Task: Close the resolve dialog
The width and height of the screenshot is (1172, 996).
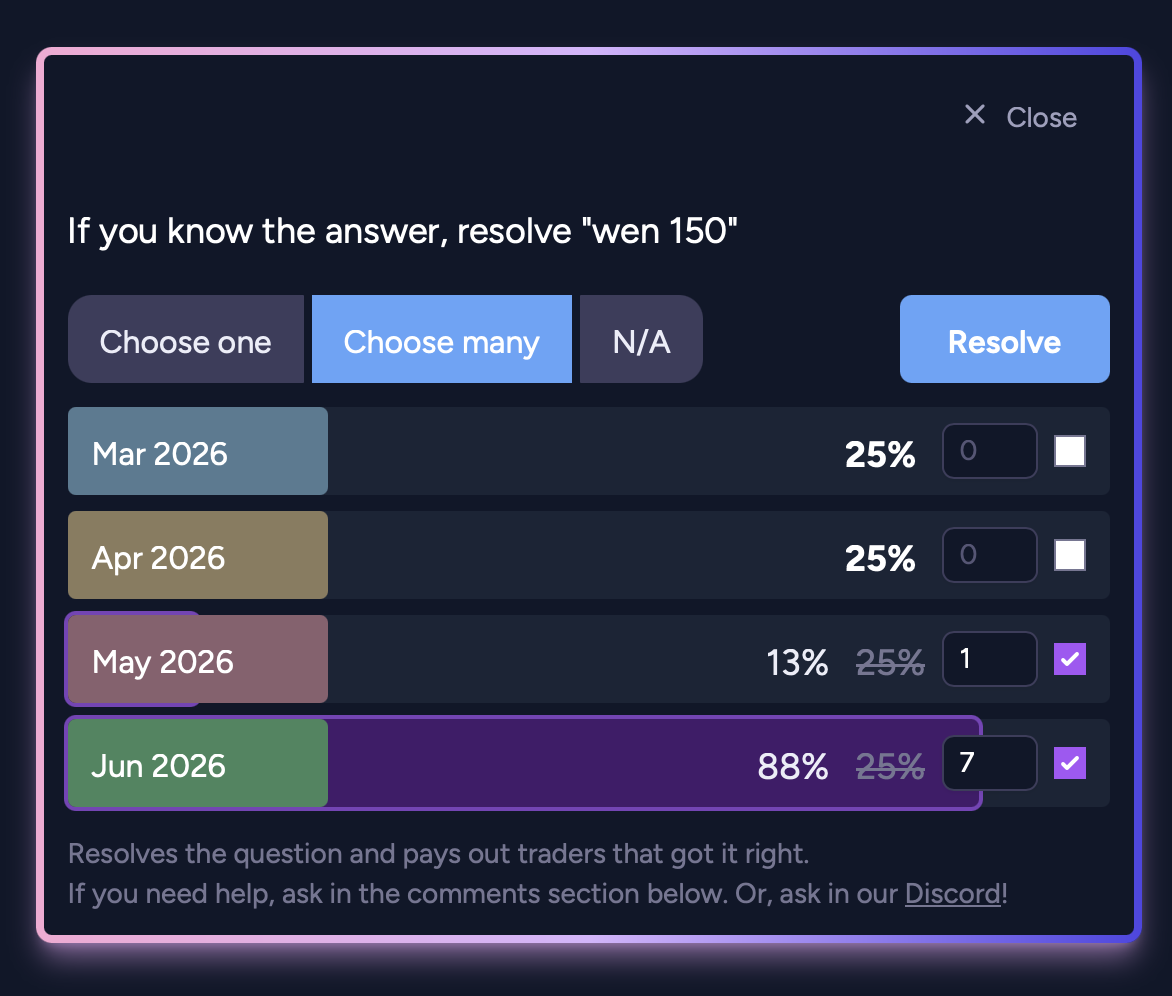Action: [1020, 117]
